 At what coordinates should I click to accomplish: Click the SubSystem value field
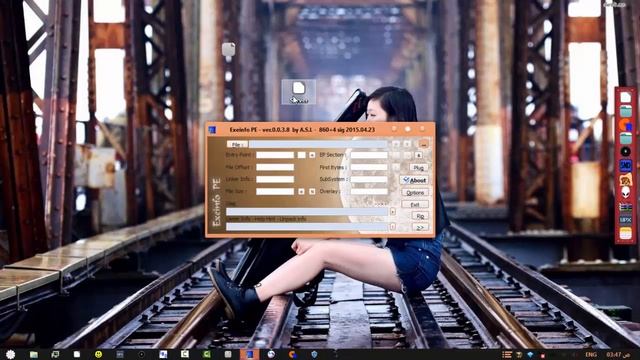(x=369, y=179)
